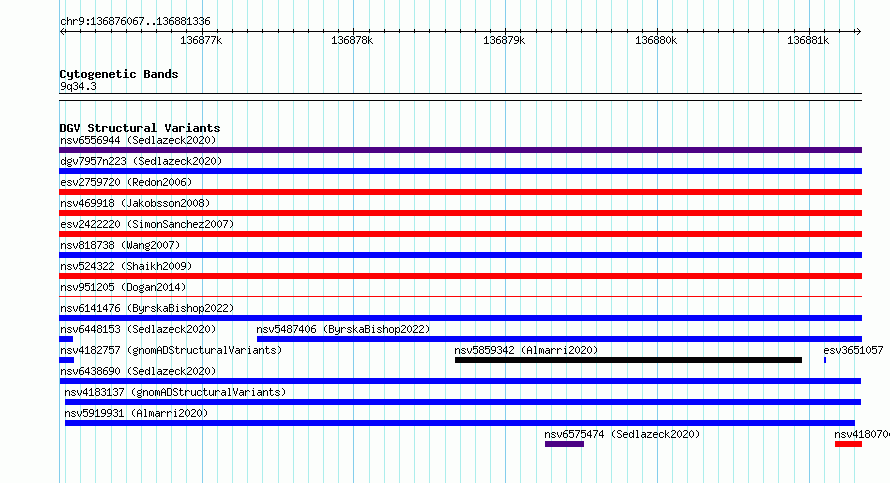This screenshot has width=890, height=483.
Task: Click the nsv6556944 (Sedlazeck2020) variant label
Action: coord(138,140)
